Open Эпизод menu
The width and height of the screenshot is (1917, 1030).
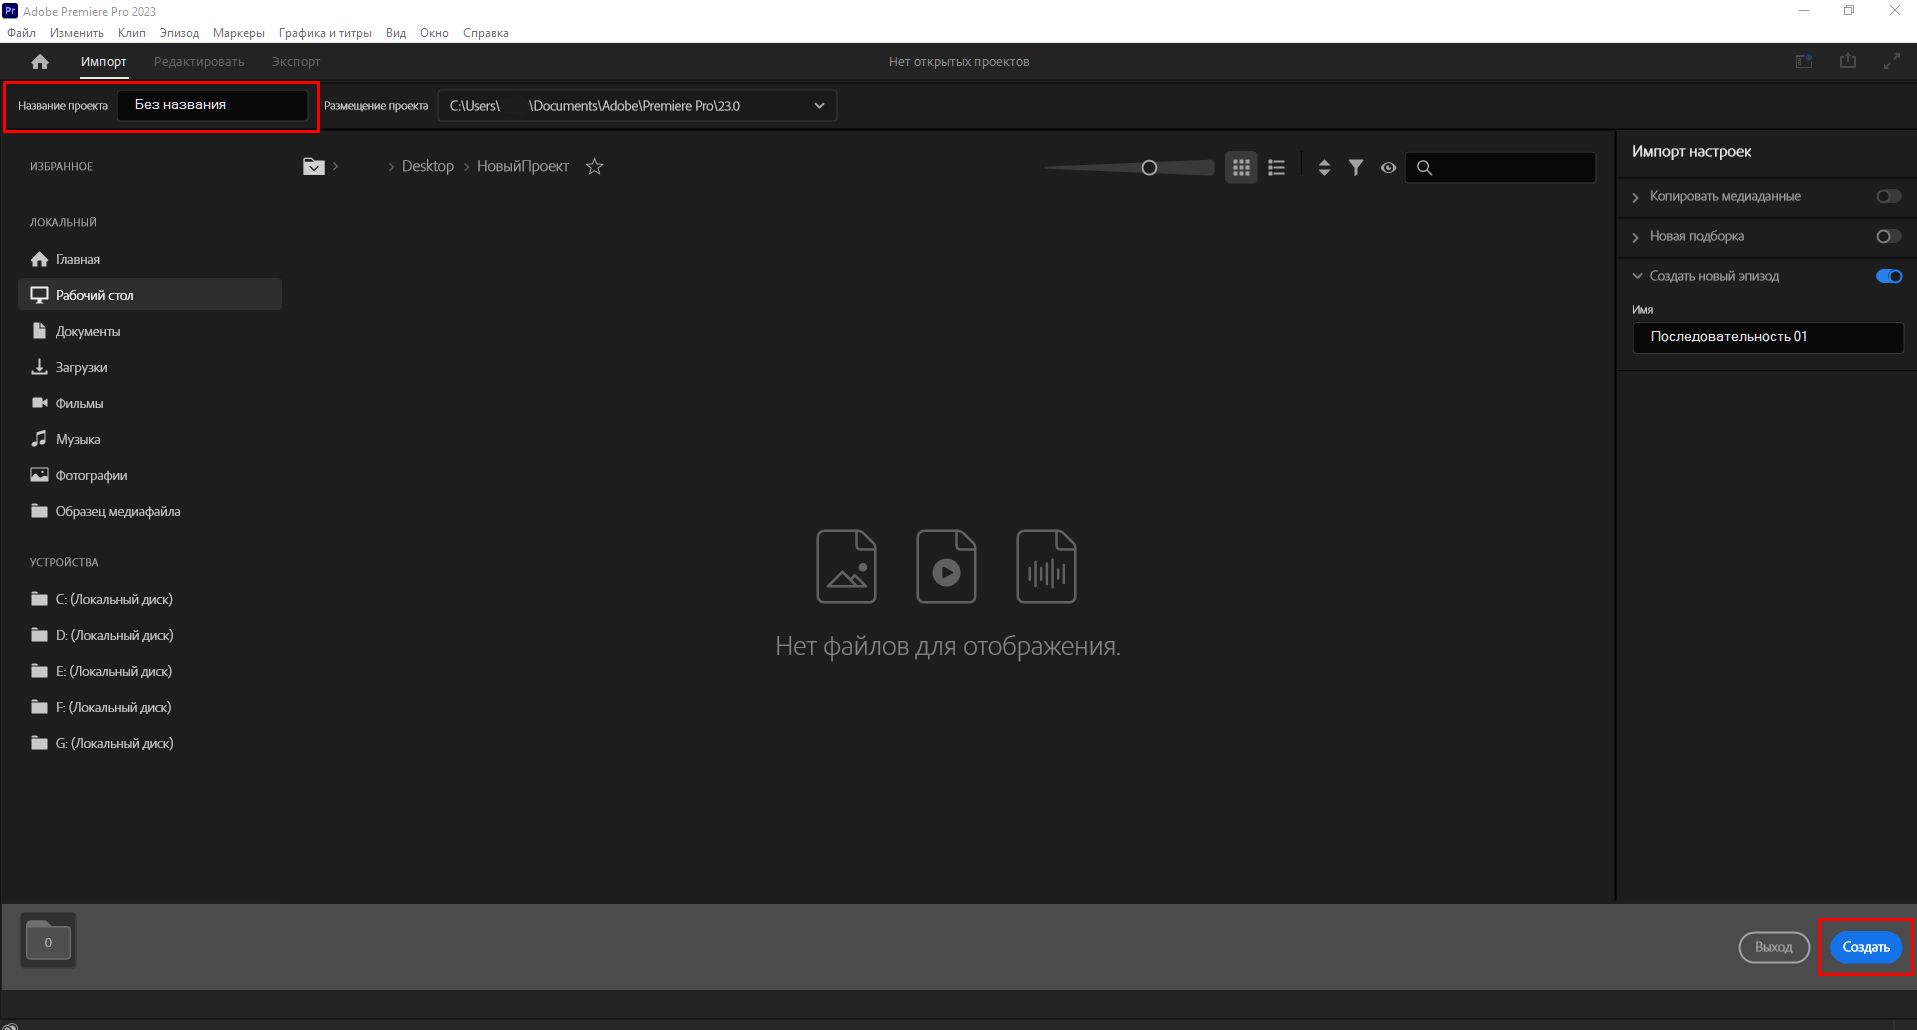179,33
